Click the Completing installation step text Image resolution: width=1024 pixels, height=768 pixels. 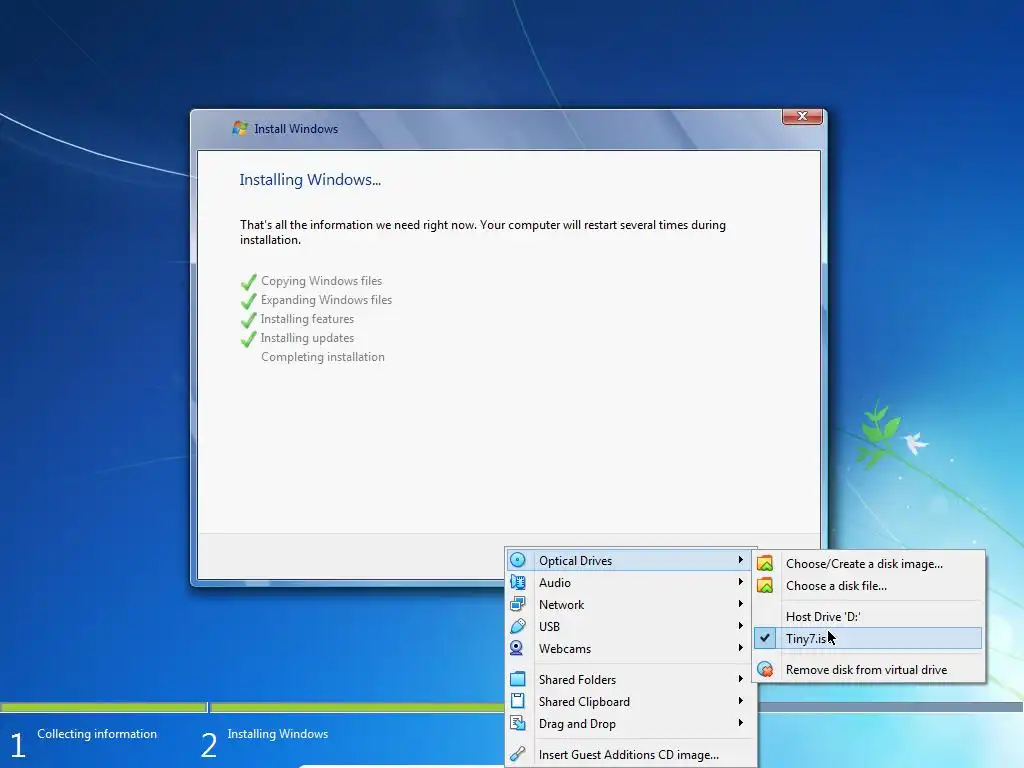(323, 357)
